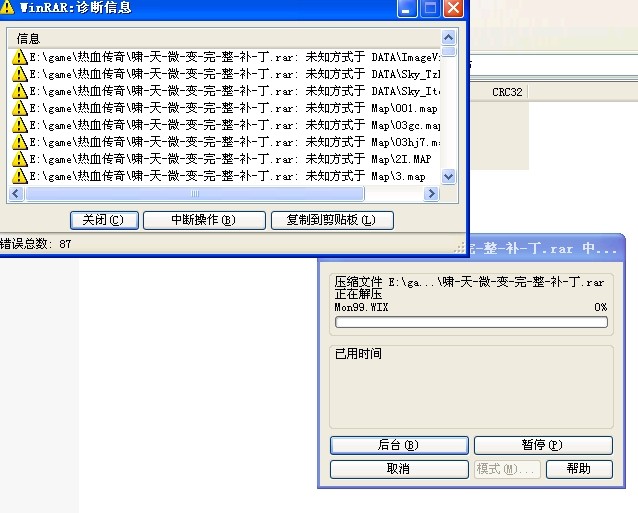This screenshot has height=513, width=638.
Task: Click warning icon of DATA\ImageV row
Action: 19,57
